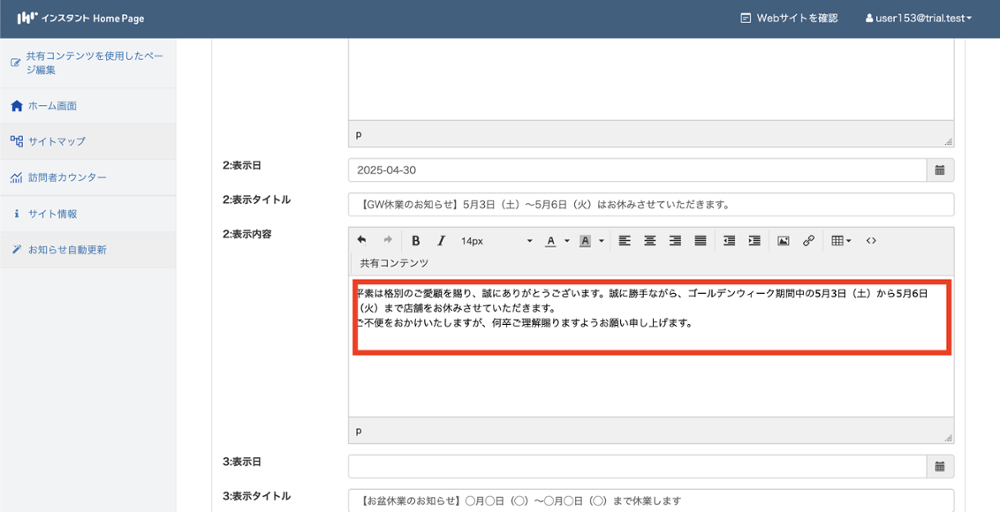The width and height of the screenshot is (1000, 512).
Task: Open サイトマップ in the sidebar
Action: pyautogui.click(x=56, y=141)
